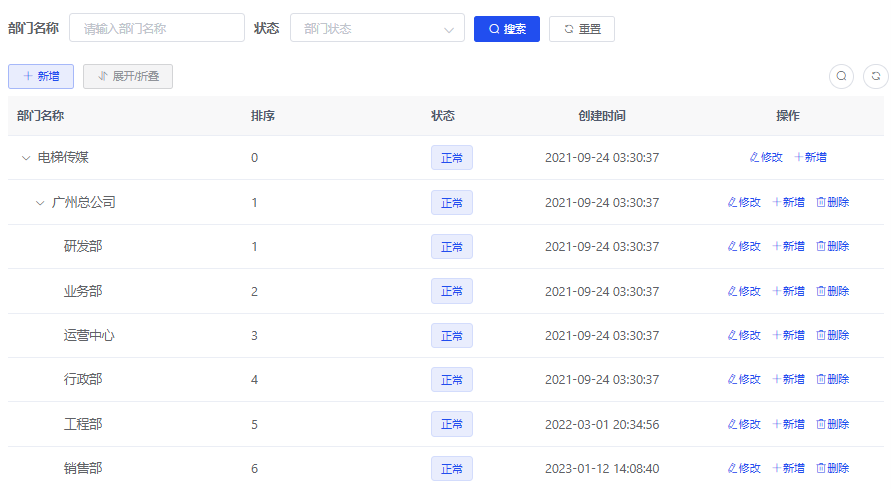Click 修改 edit icon for 运营中心 row
The height and width of the screenshot is (489, 891).
tap(733, 336)
